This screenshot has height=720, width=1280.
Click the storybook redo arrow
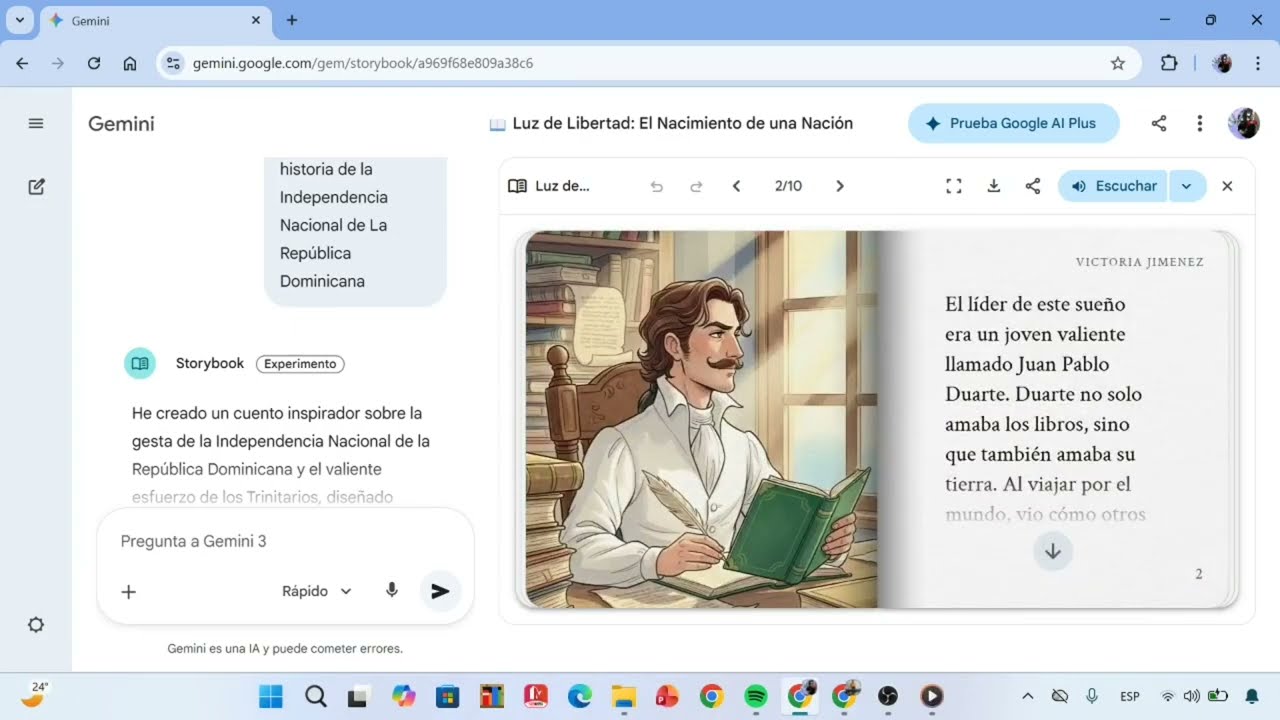[697, 186]
